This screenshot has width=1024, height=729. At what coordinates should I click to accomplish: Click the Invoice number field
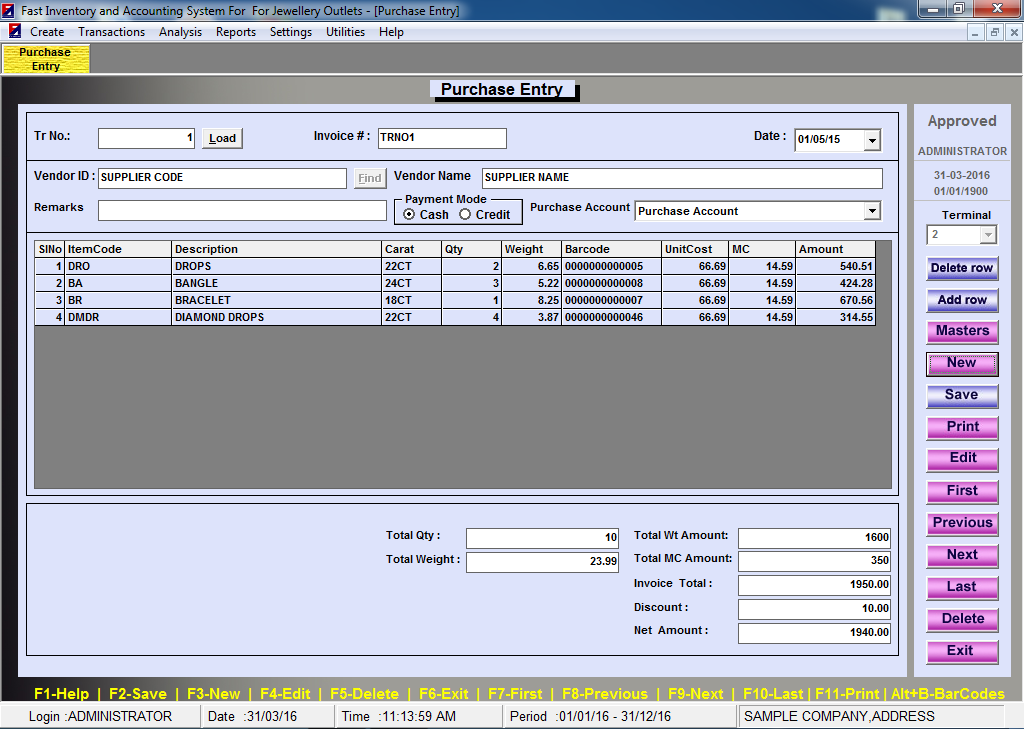[441, 138]
